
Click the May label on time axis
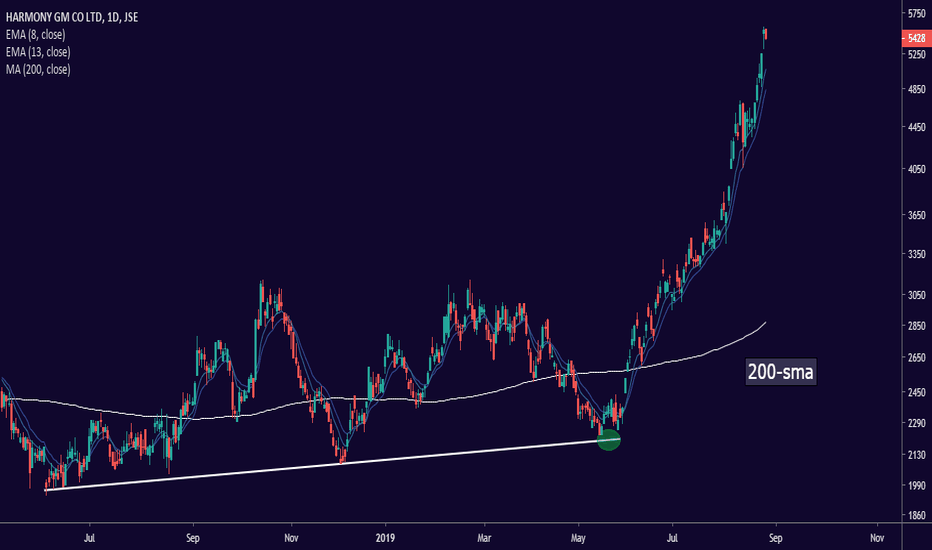(x=578, y=538)
